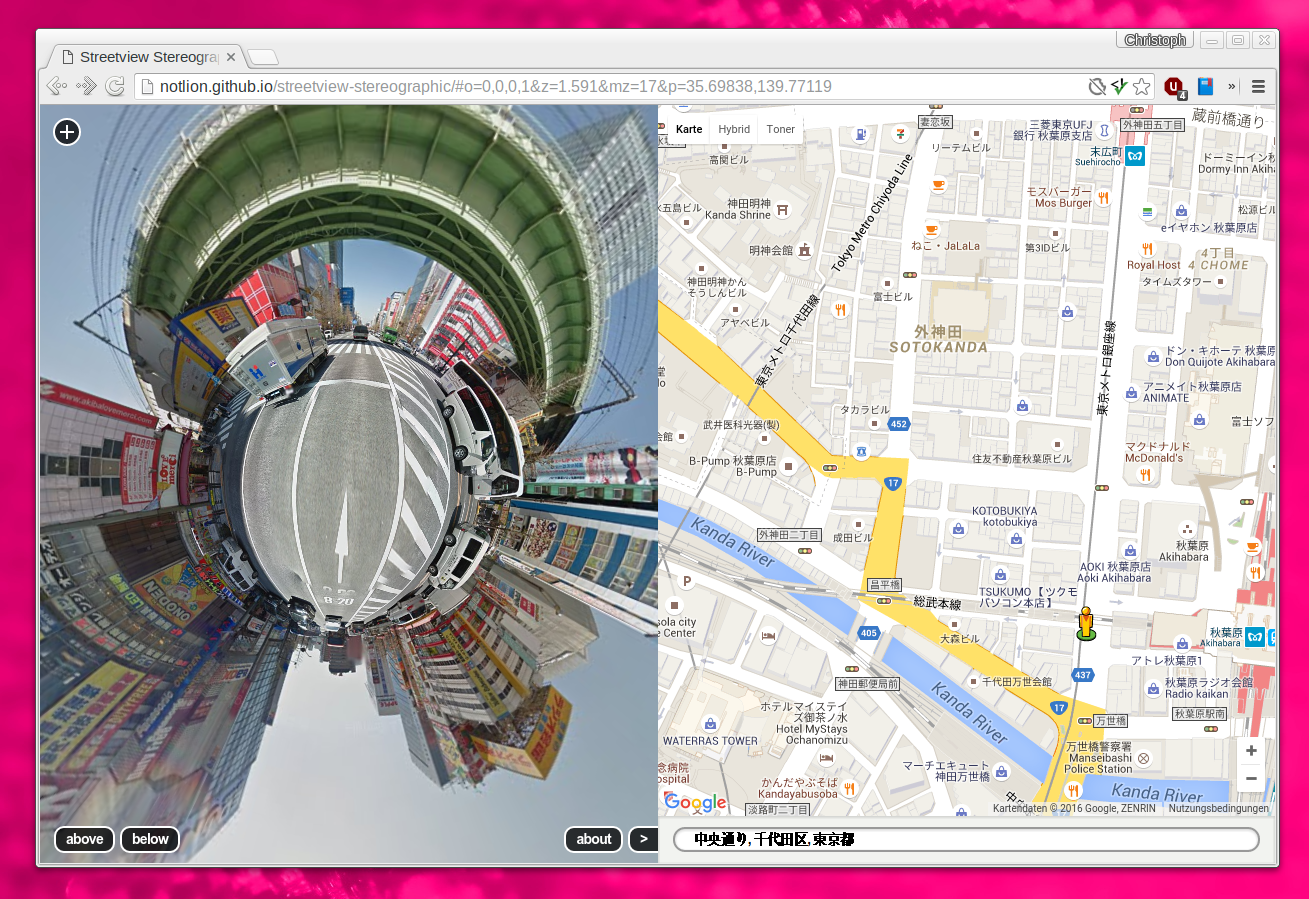This screenshot has height=899, width=1309.
Task: Click the 'above' view button
Action: point(85,839)
